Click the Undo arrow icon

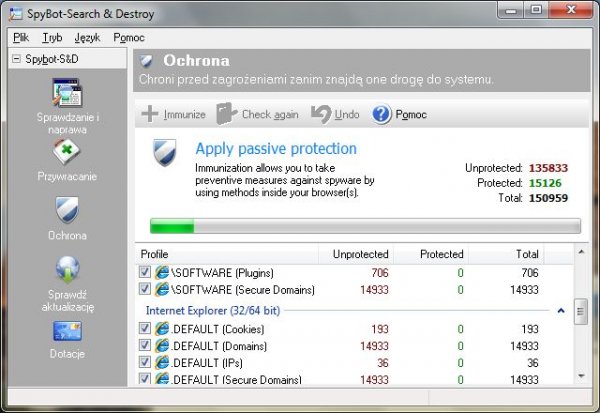321,114
